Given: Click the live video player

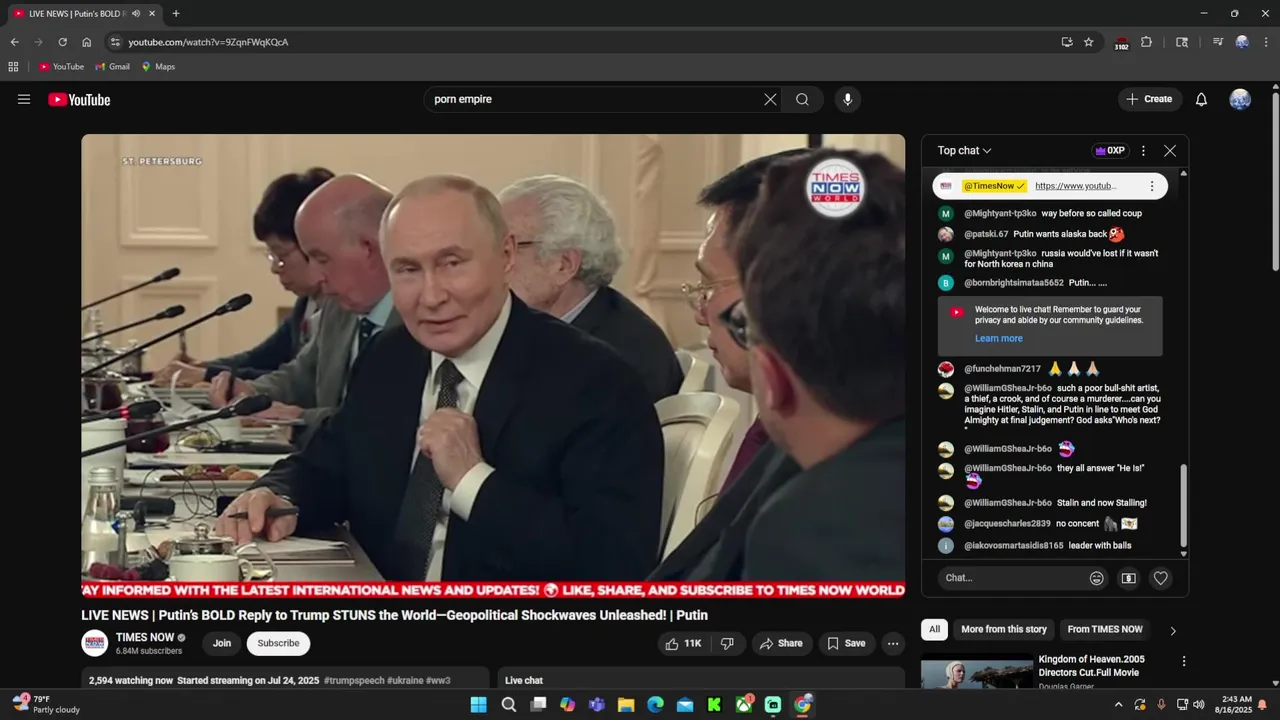Looking at the screenshot, I should click(493, 366).
